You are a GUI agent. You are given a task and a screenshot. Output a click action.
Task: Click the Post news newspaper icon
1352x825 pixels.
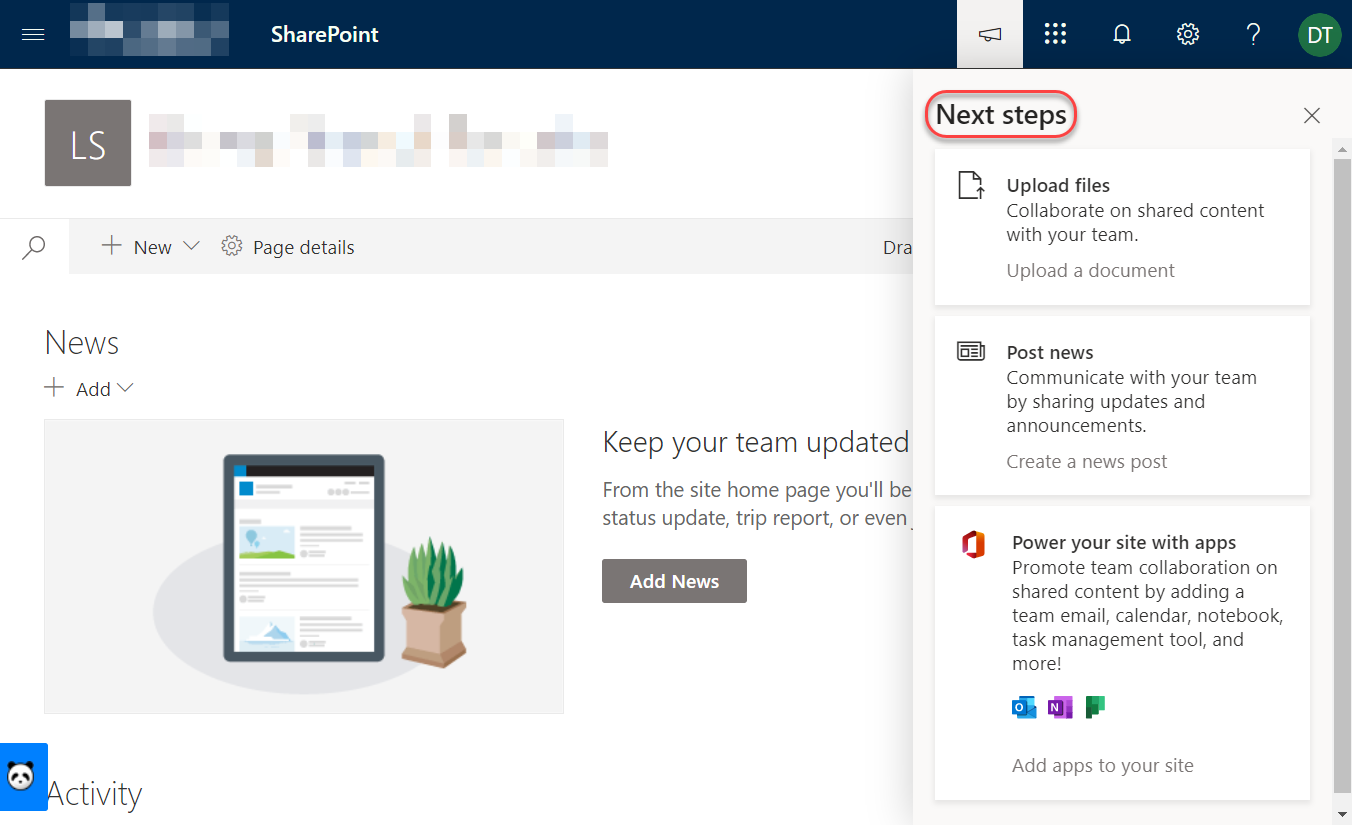pos(971,351)
